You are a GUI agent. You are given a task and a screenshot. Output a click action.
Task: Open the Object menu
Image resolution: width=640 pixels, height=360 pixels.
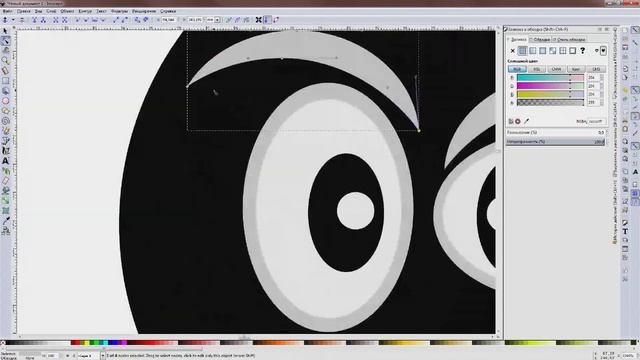(x=67, y=11)
